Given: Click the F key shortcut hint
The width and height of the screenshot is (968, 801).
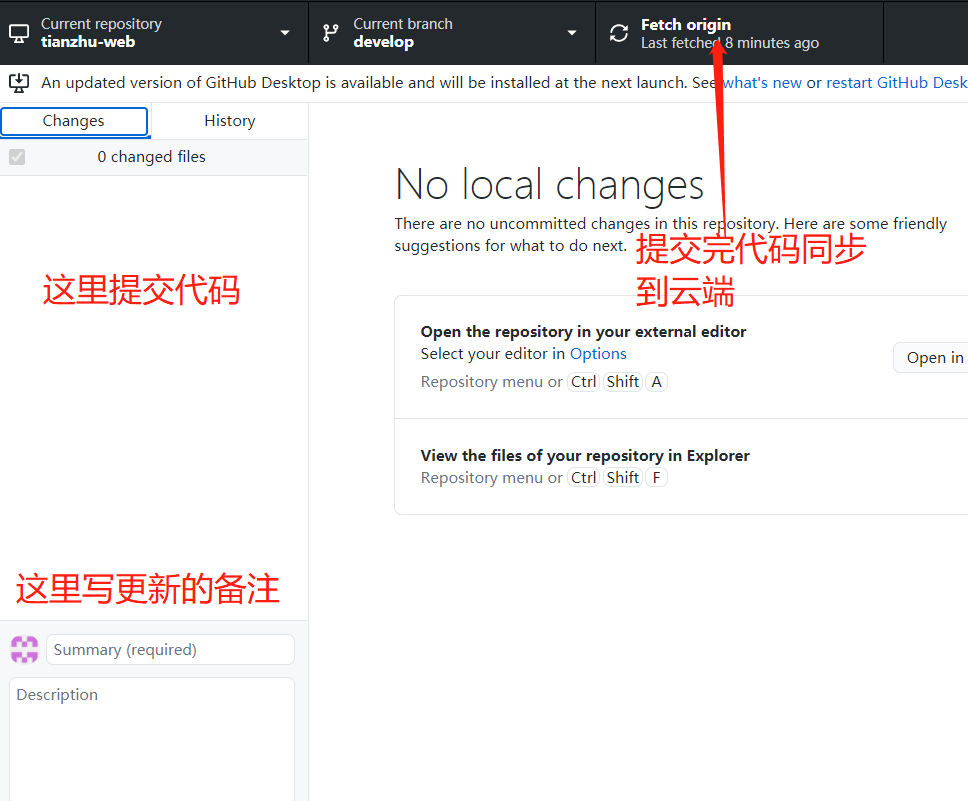Looking at the screenshot, I should [x=656, y=477].
